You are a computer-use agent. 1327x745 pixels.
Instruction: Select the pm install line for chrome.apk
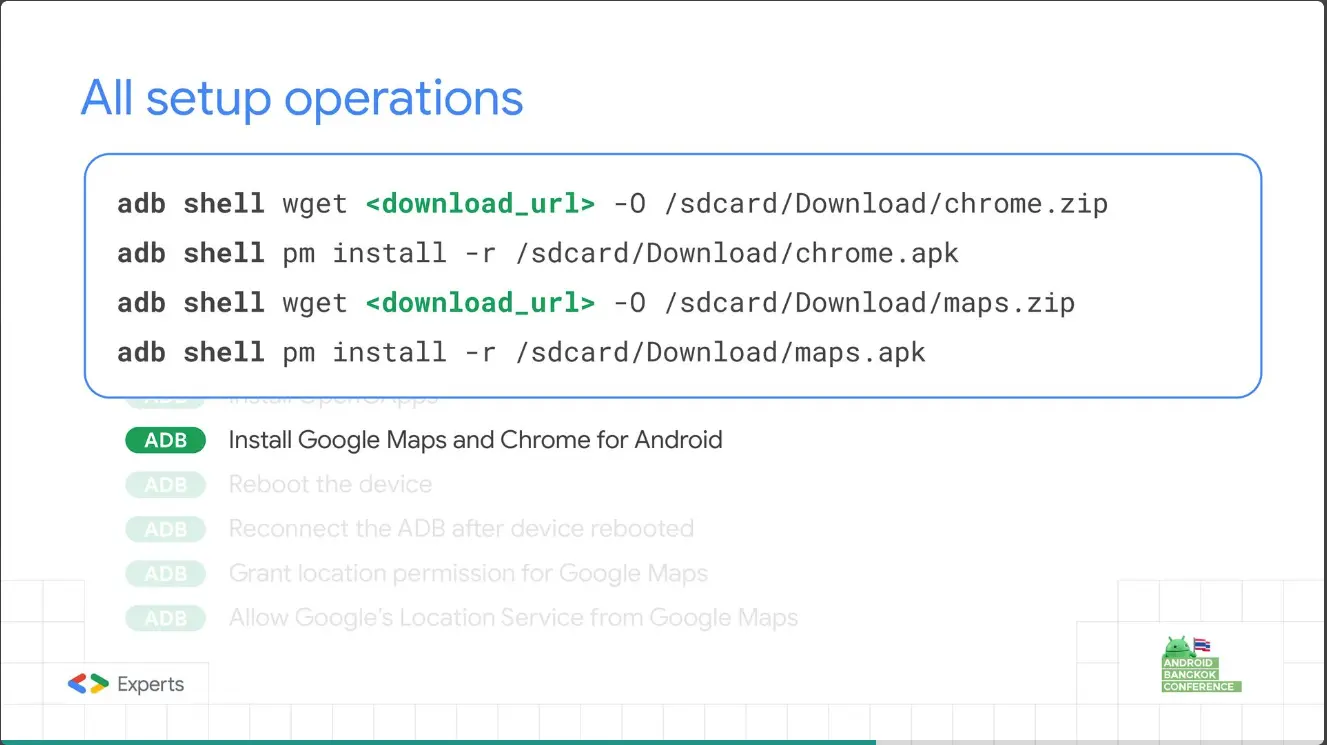coord(538,253)
